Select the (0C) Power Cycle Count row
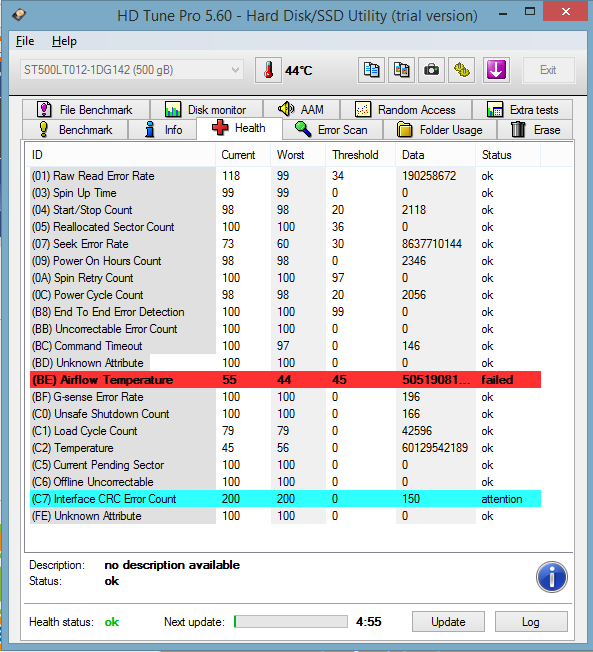 (285, 295)
